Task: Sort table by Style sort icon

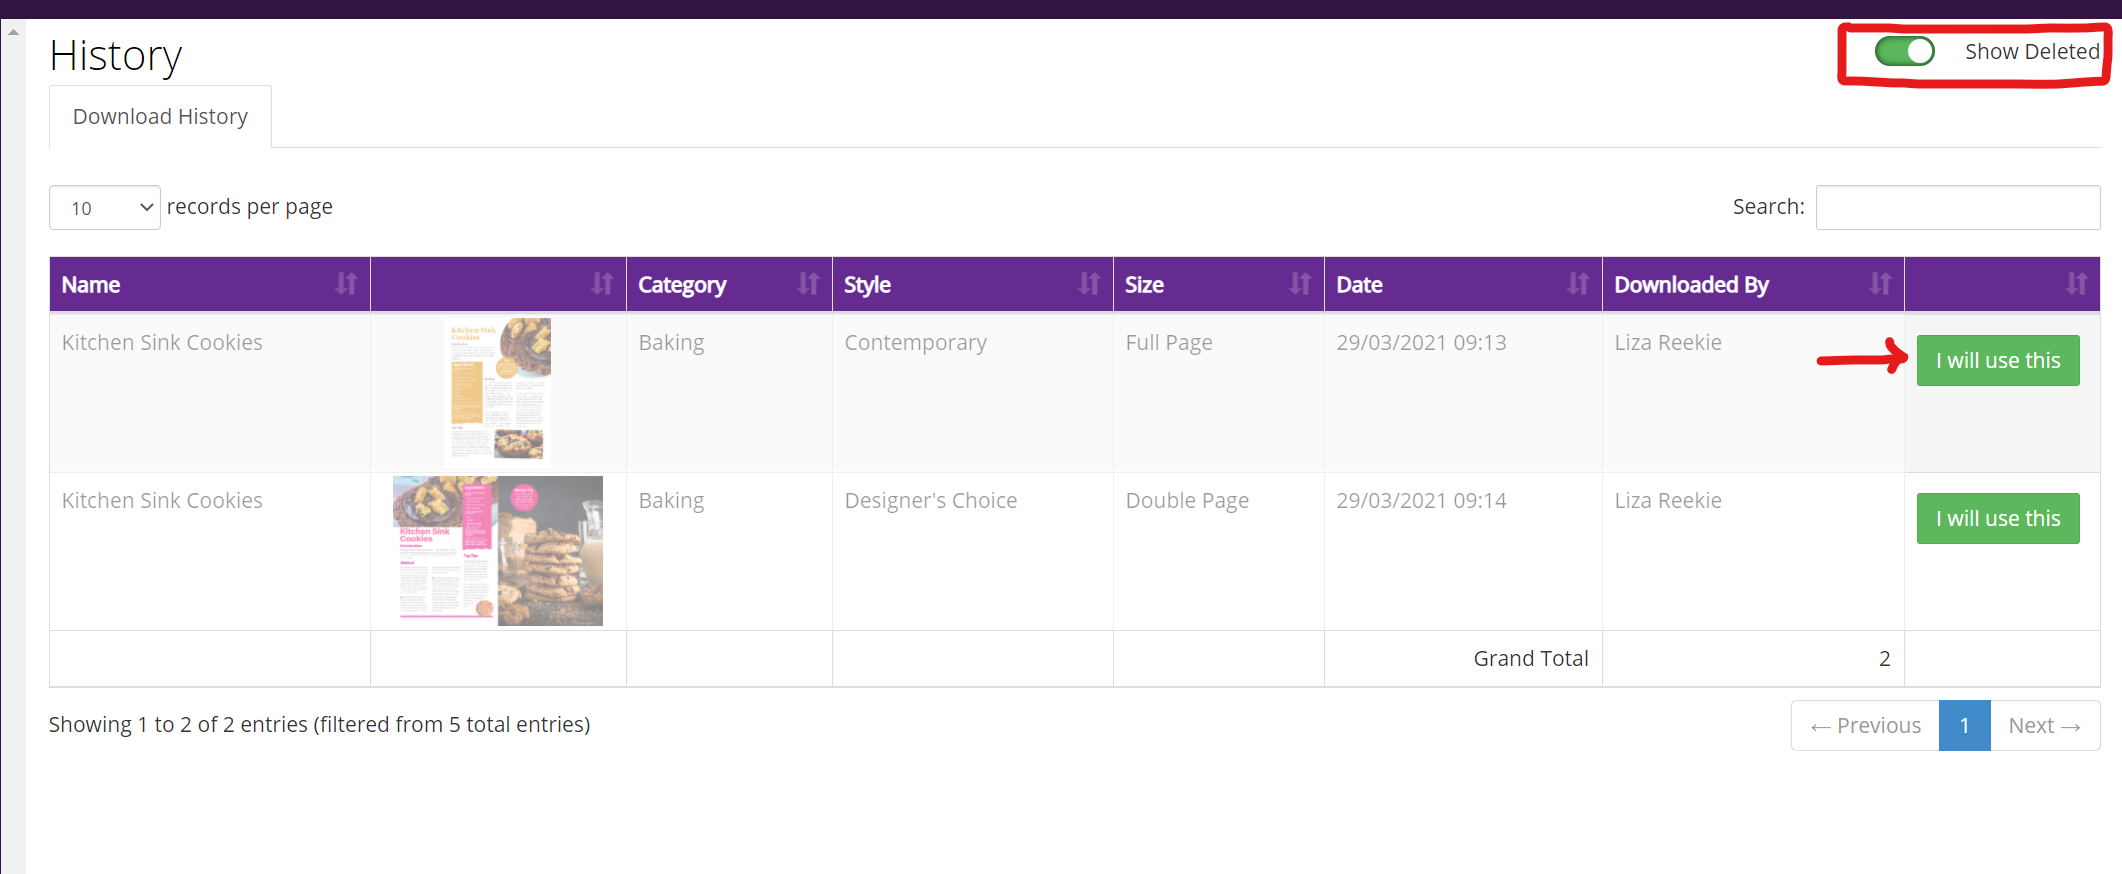Action: [x=1089, y=284]
